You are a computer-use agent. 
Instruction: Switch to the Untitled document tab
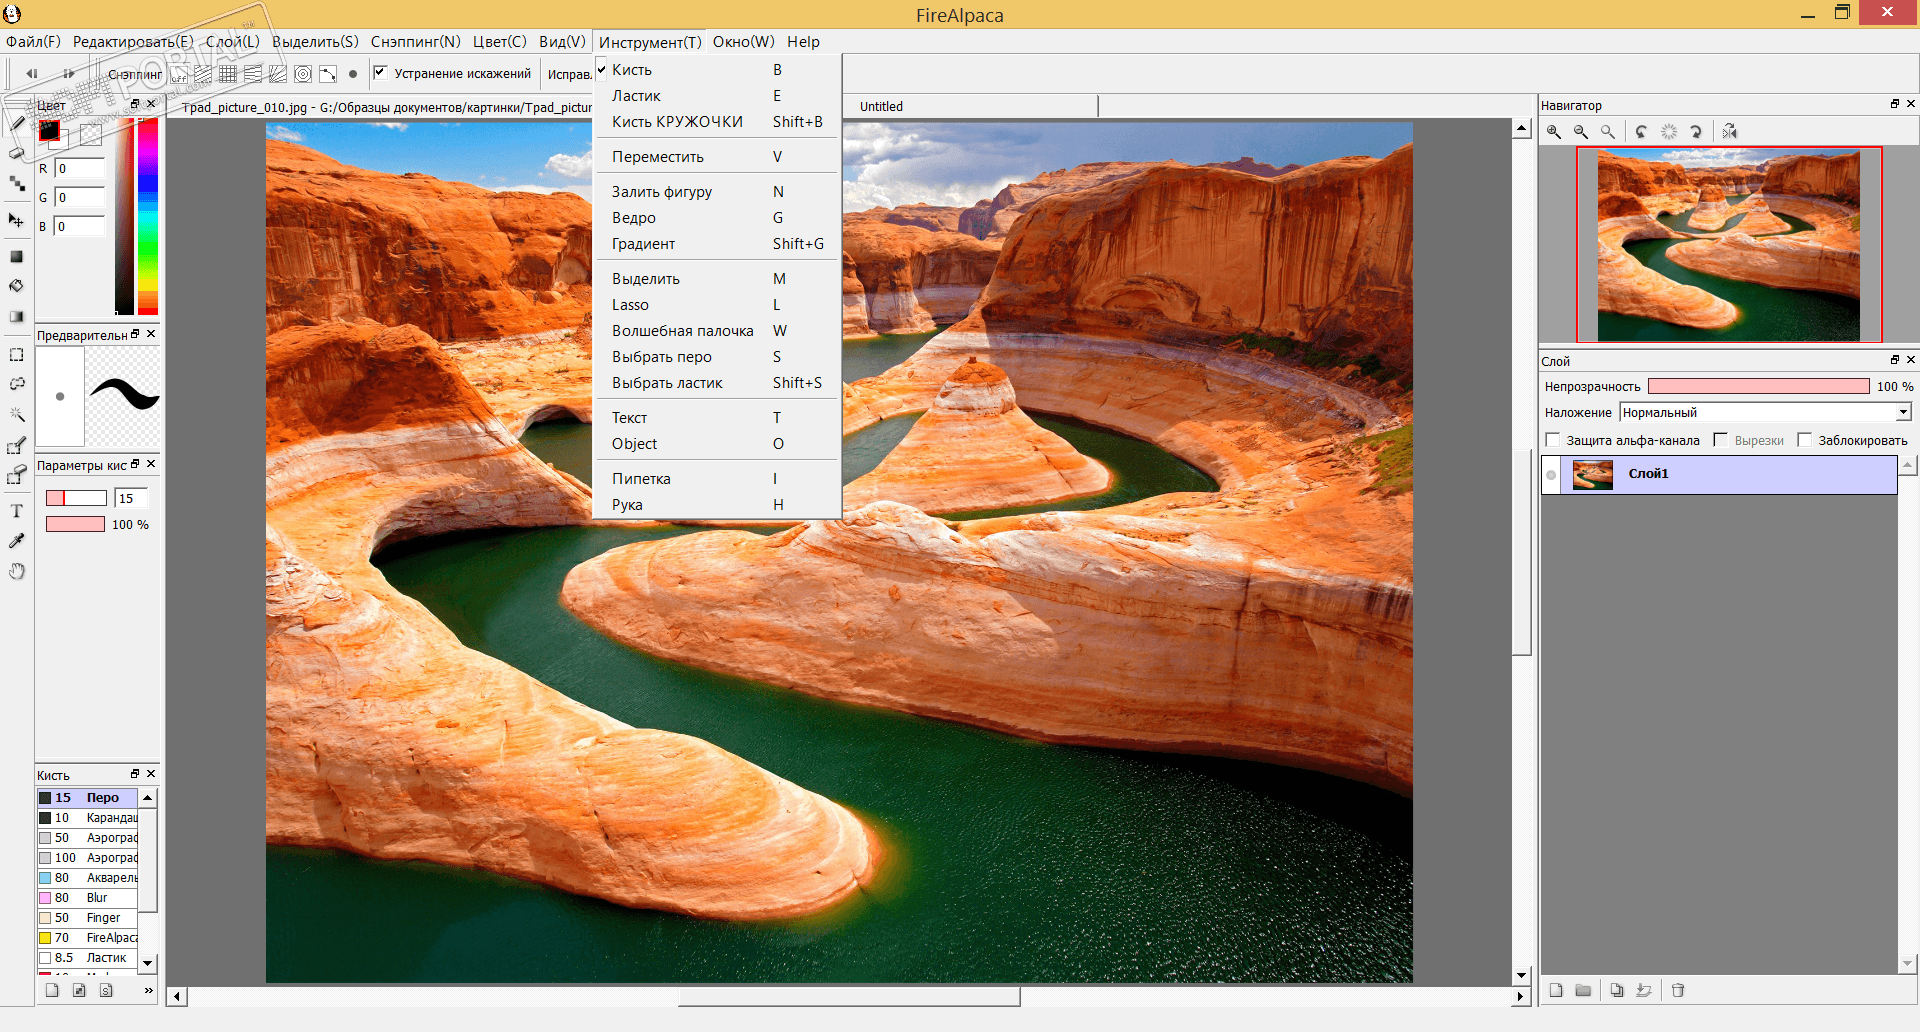click(x=881, y=107)
